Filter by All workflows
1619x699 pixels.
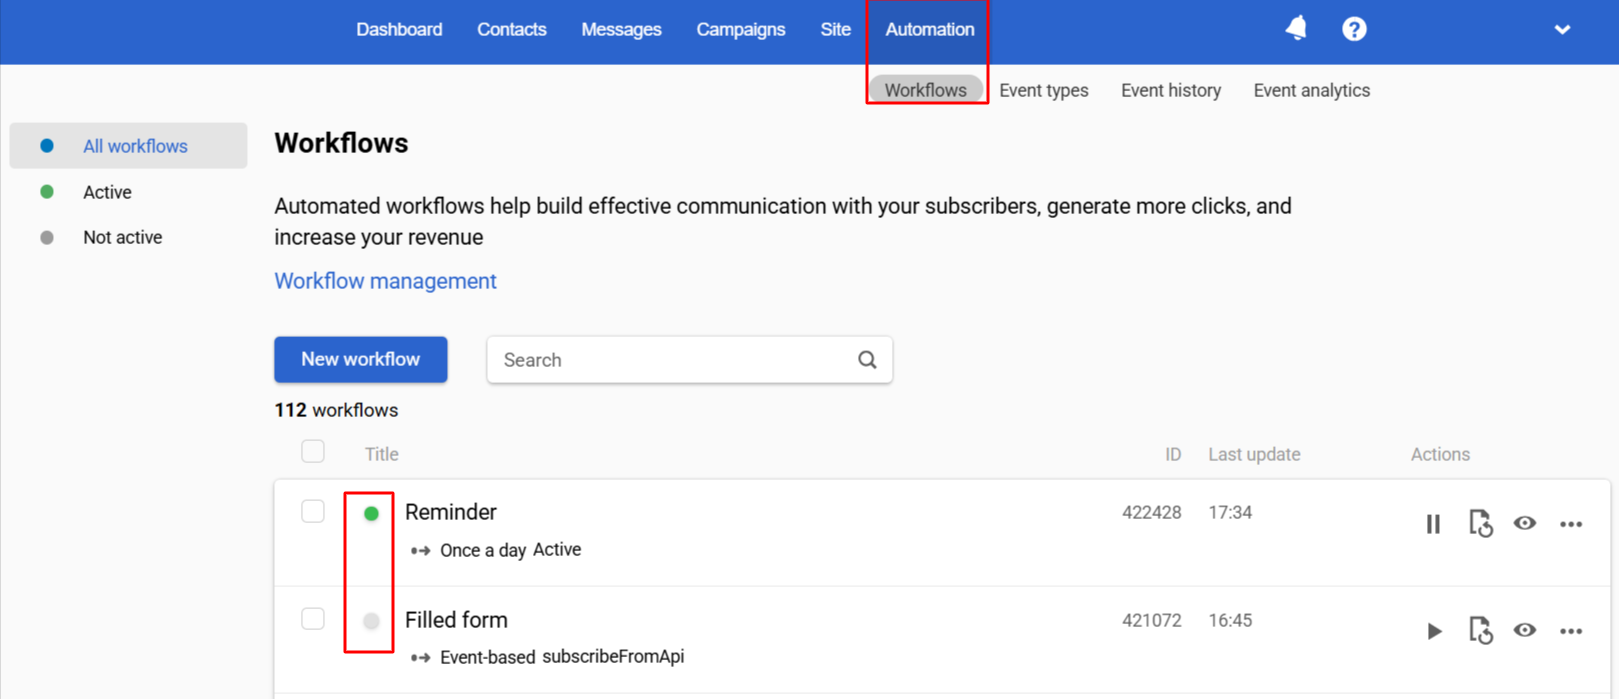coord(128,146)
